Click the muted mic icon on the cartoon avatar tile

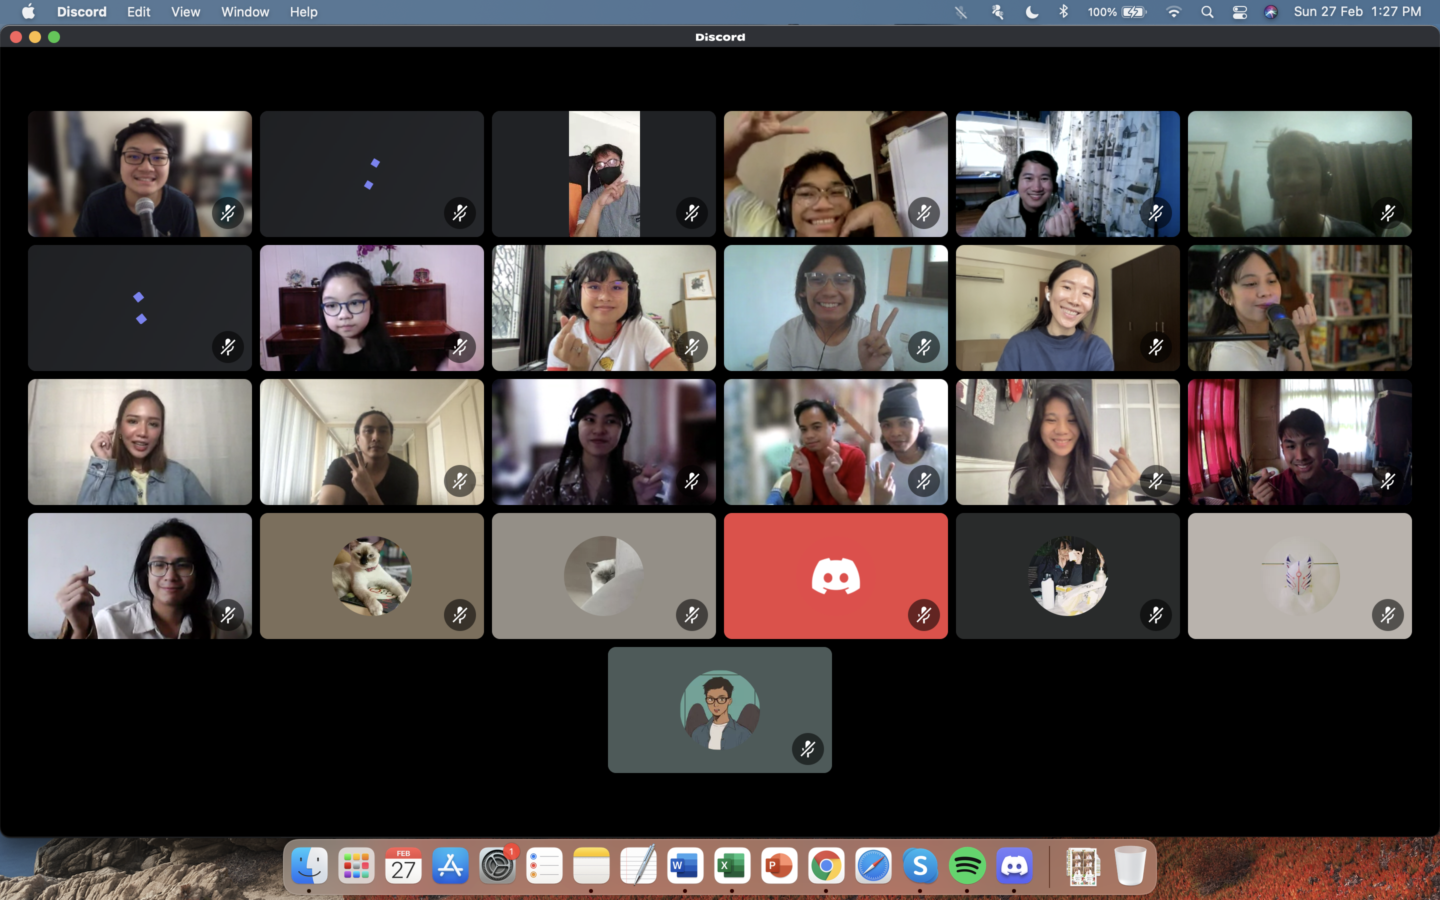pos(807,749)
